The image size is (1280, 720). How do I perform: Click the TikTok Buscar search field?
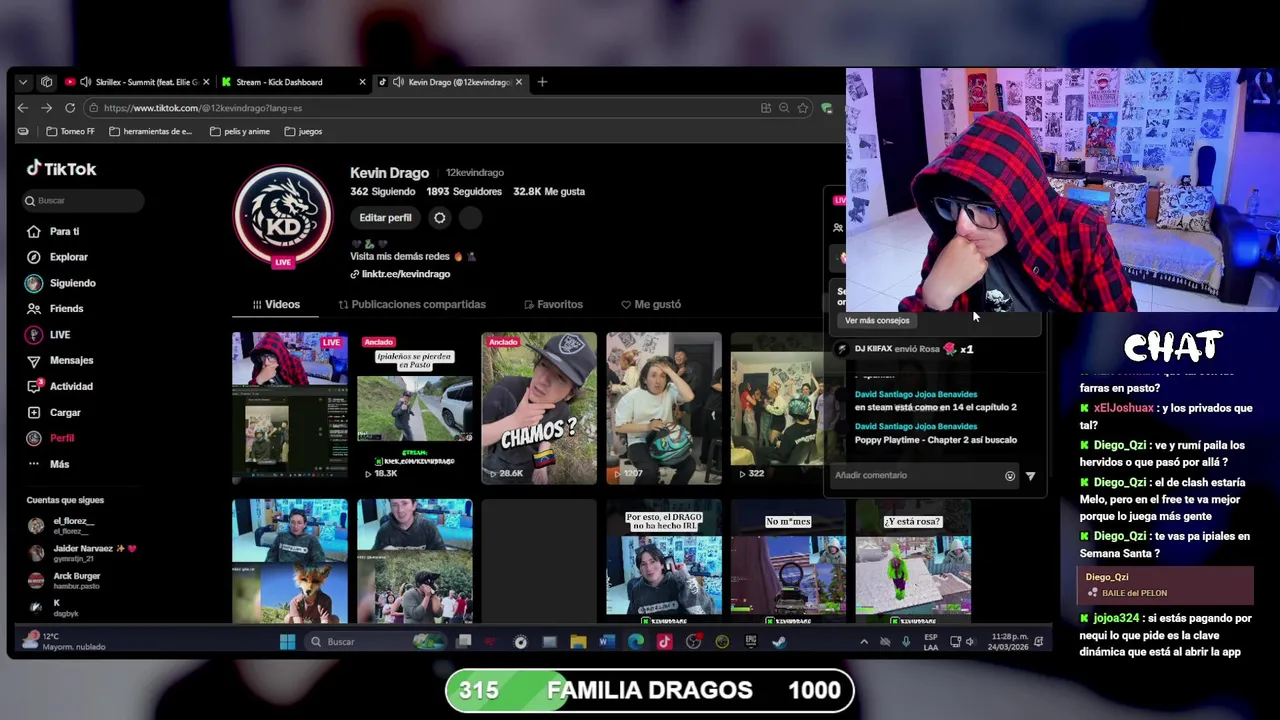coord(83,200)
